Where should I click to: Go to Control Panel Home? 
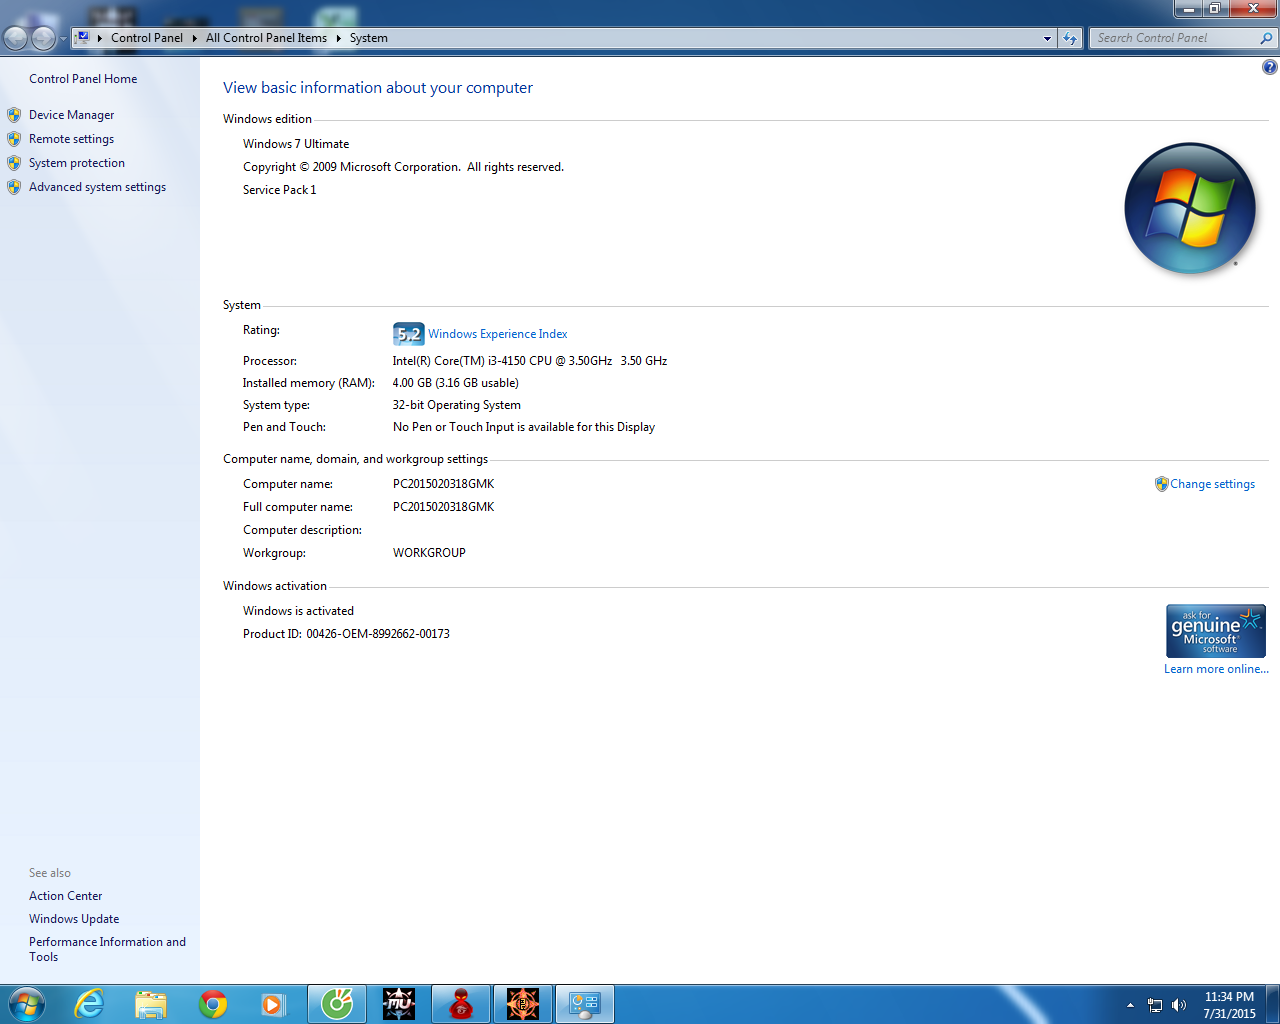coord(83,79)
